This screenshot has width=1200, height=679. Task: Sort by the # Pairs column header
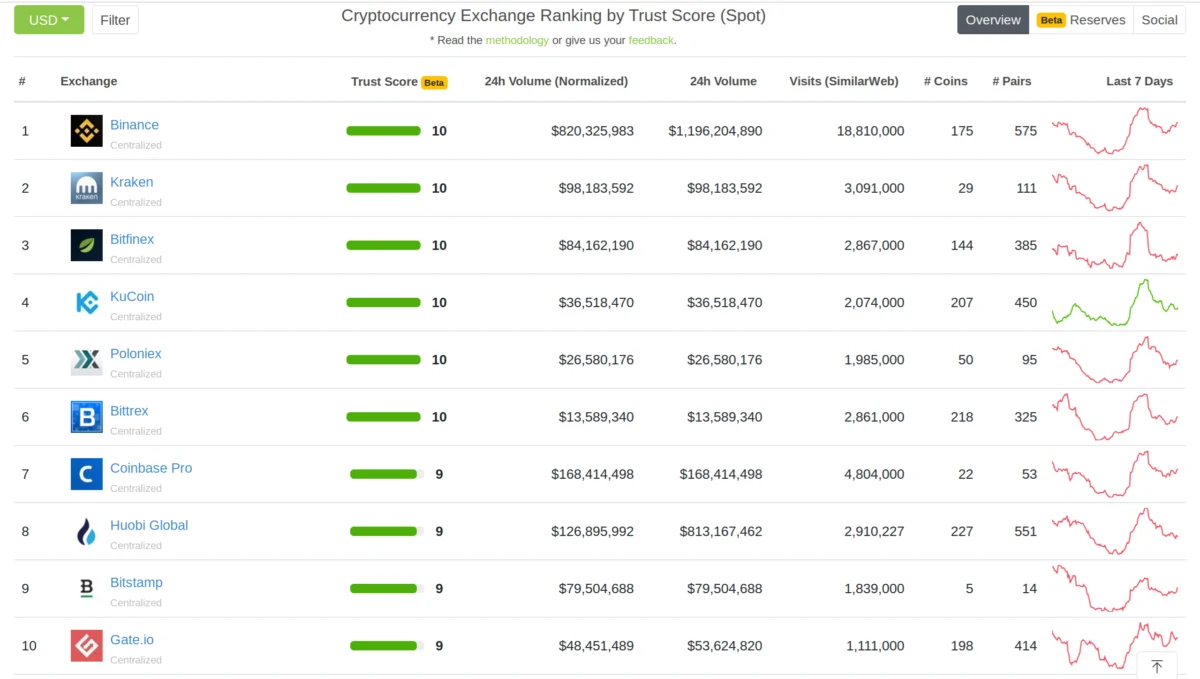coord(1012,81)
